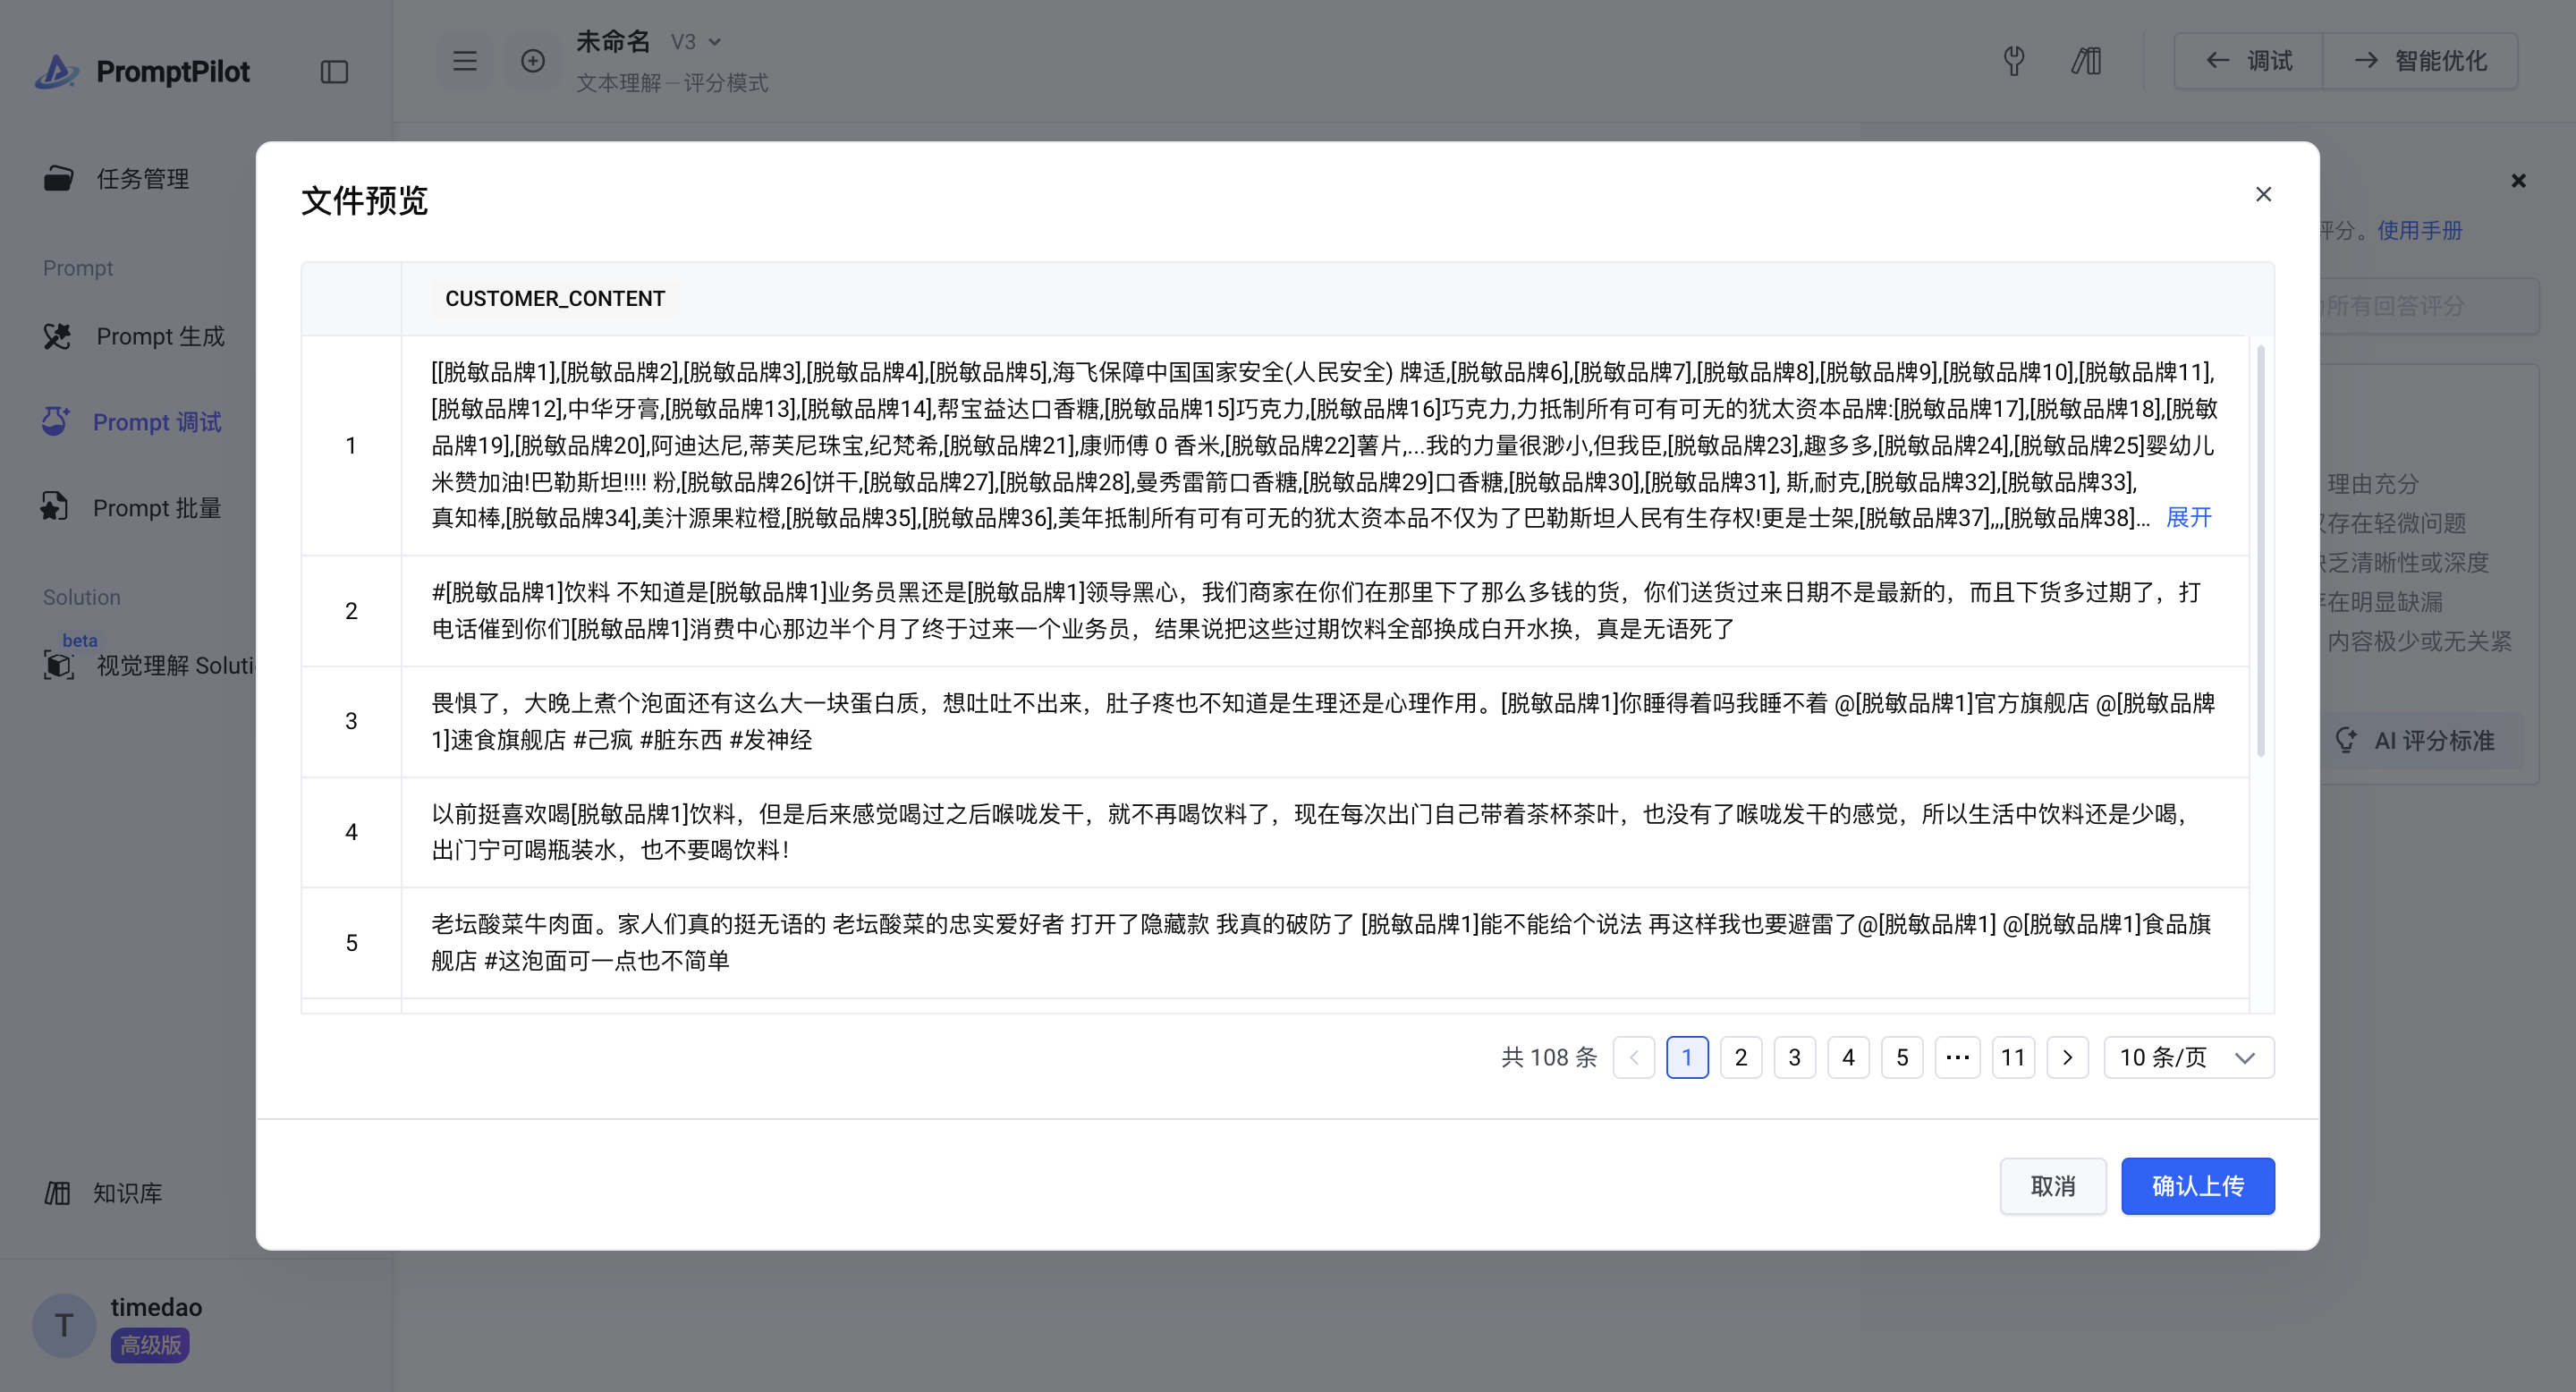
Task: Click the table's vertical scrollbar
Action: pyautogui.click(x=2260, y=550)
